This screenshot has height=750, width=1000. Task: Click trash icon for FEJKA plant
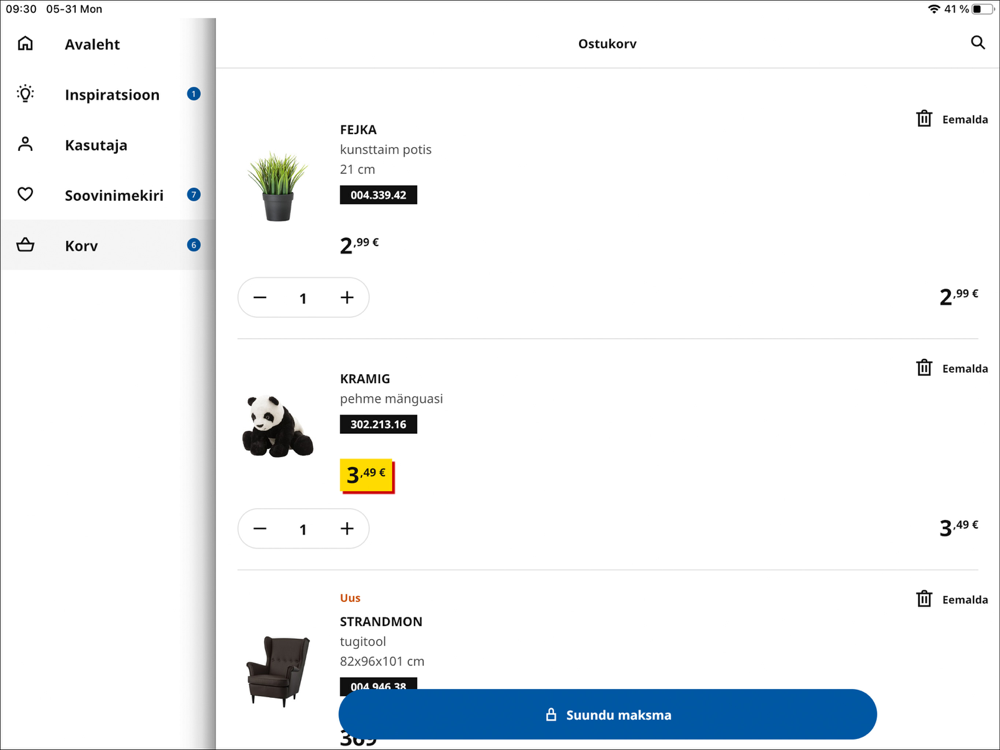[x=924, y=119]
